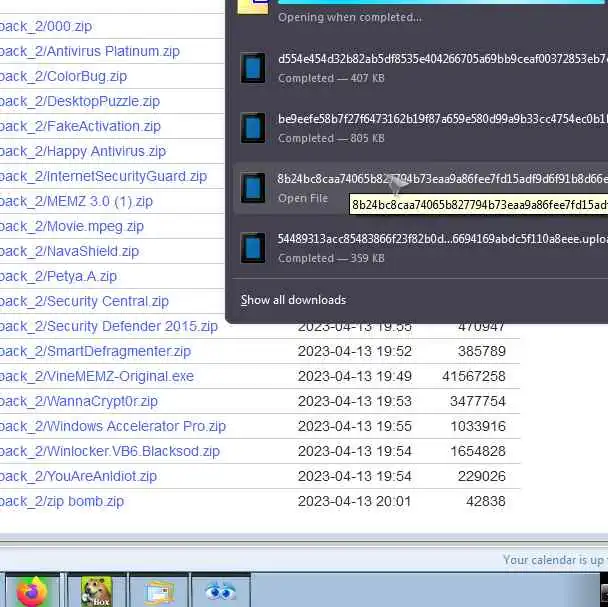Click the download progress bar

(443, 2)
